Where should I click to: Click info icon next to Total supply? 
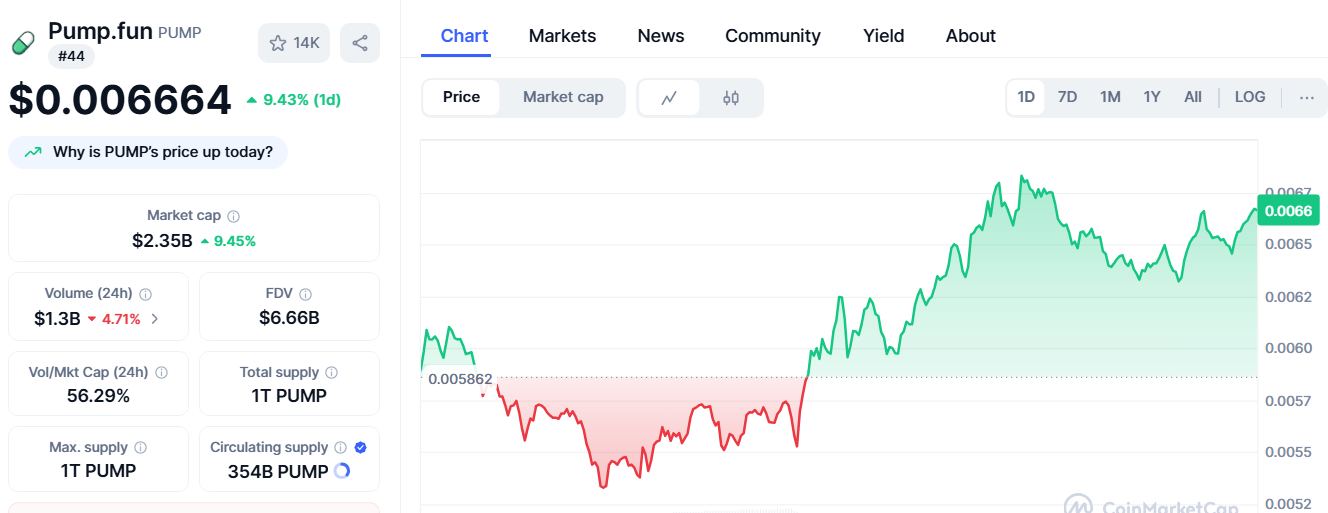332,372
